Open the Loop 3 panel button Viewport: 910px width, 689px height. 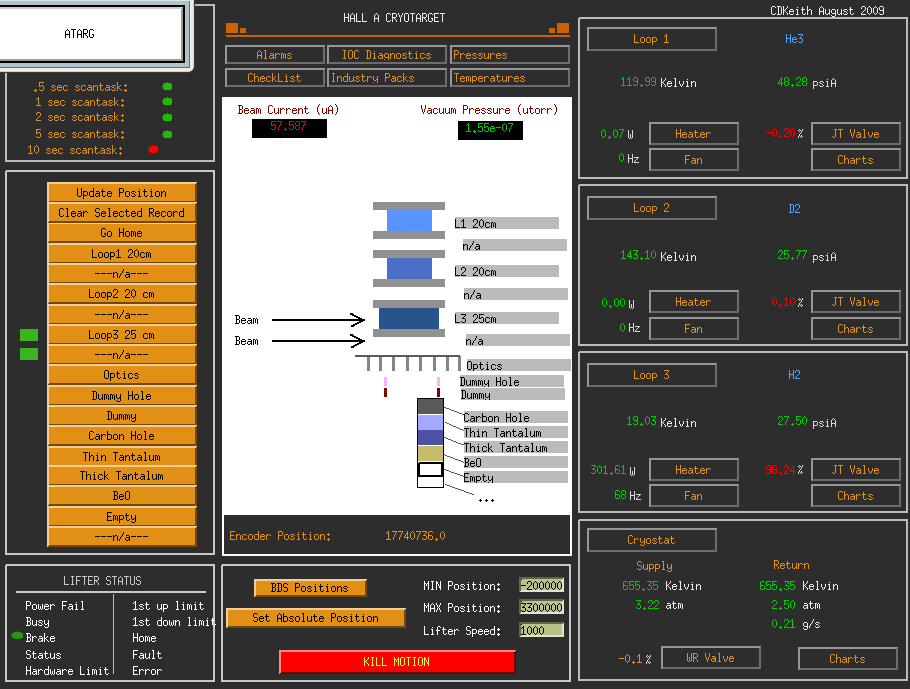[x=652, y=375]
